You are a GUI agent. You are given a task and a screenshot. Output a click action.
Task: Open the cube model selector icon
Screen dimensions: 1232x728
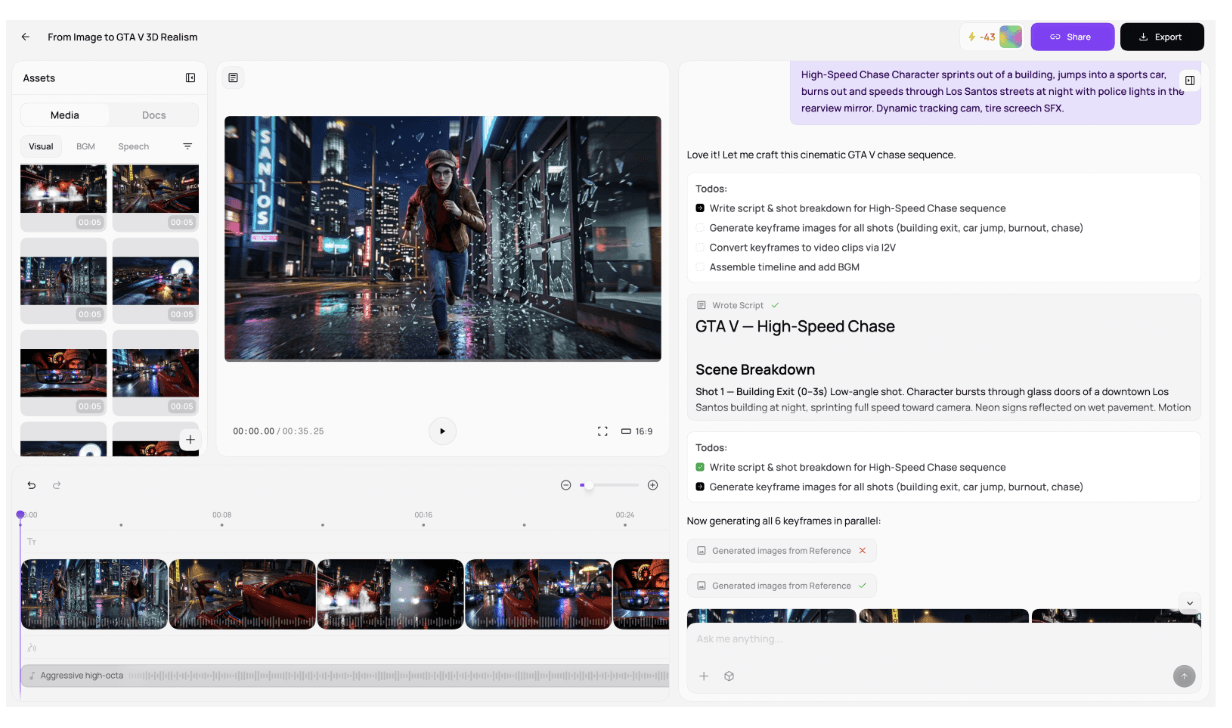coord(729,676)
